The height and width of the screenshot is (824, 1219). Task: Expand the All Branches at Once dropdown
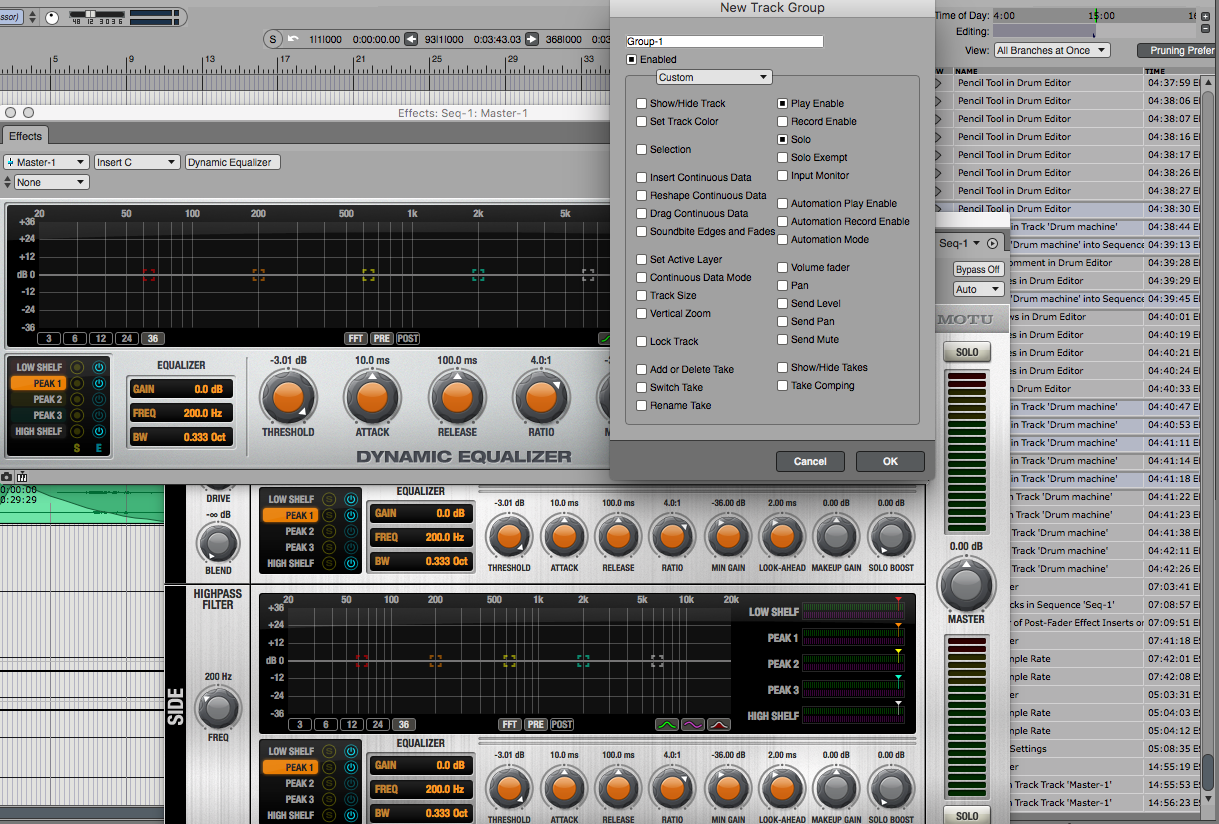[1051, 50]
